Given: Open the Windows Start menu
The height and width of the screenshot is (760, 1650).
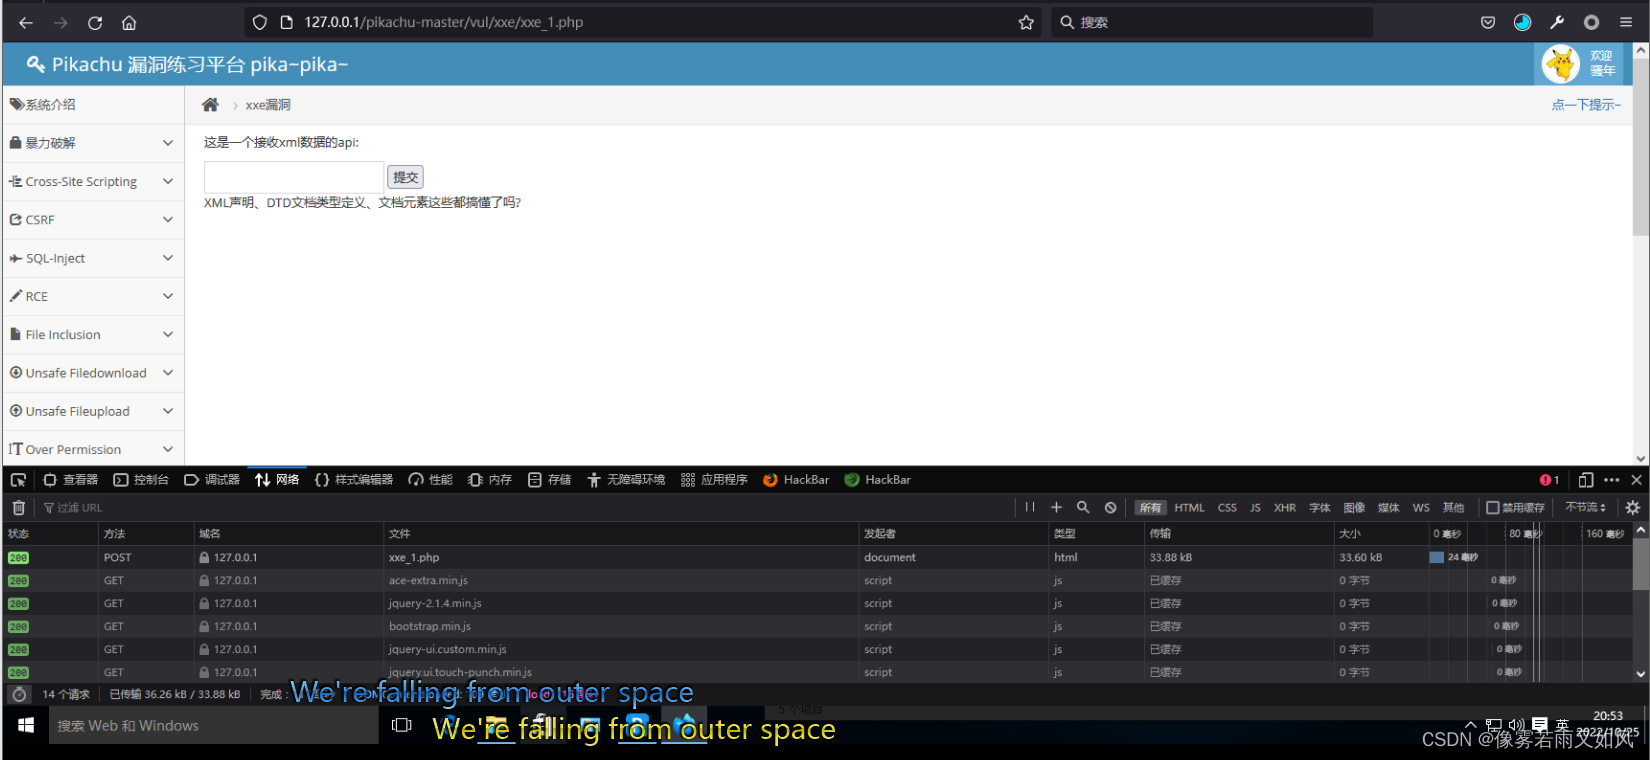Looking at the screenshot, I should (26, 725).
